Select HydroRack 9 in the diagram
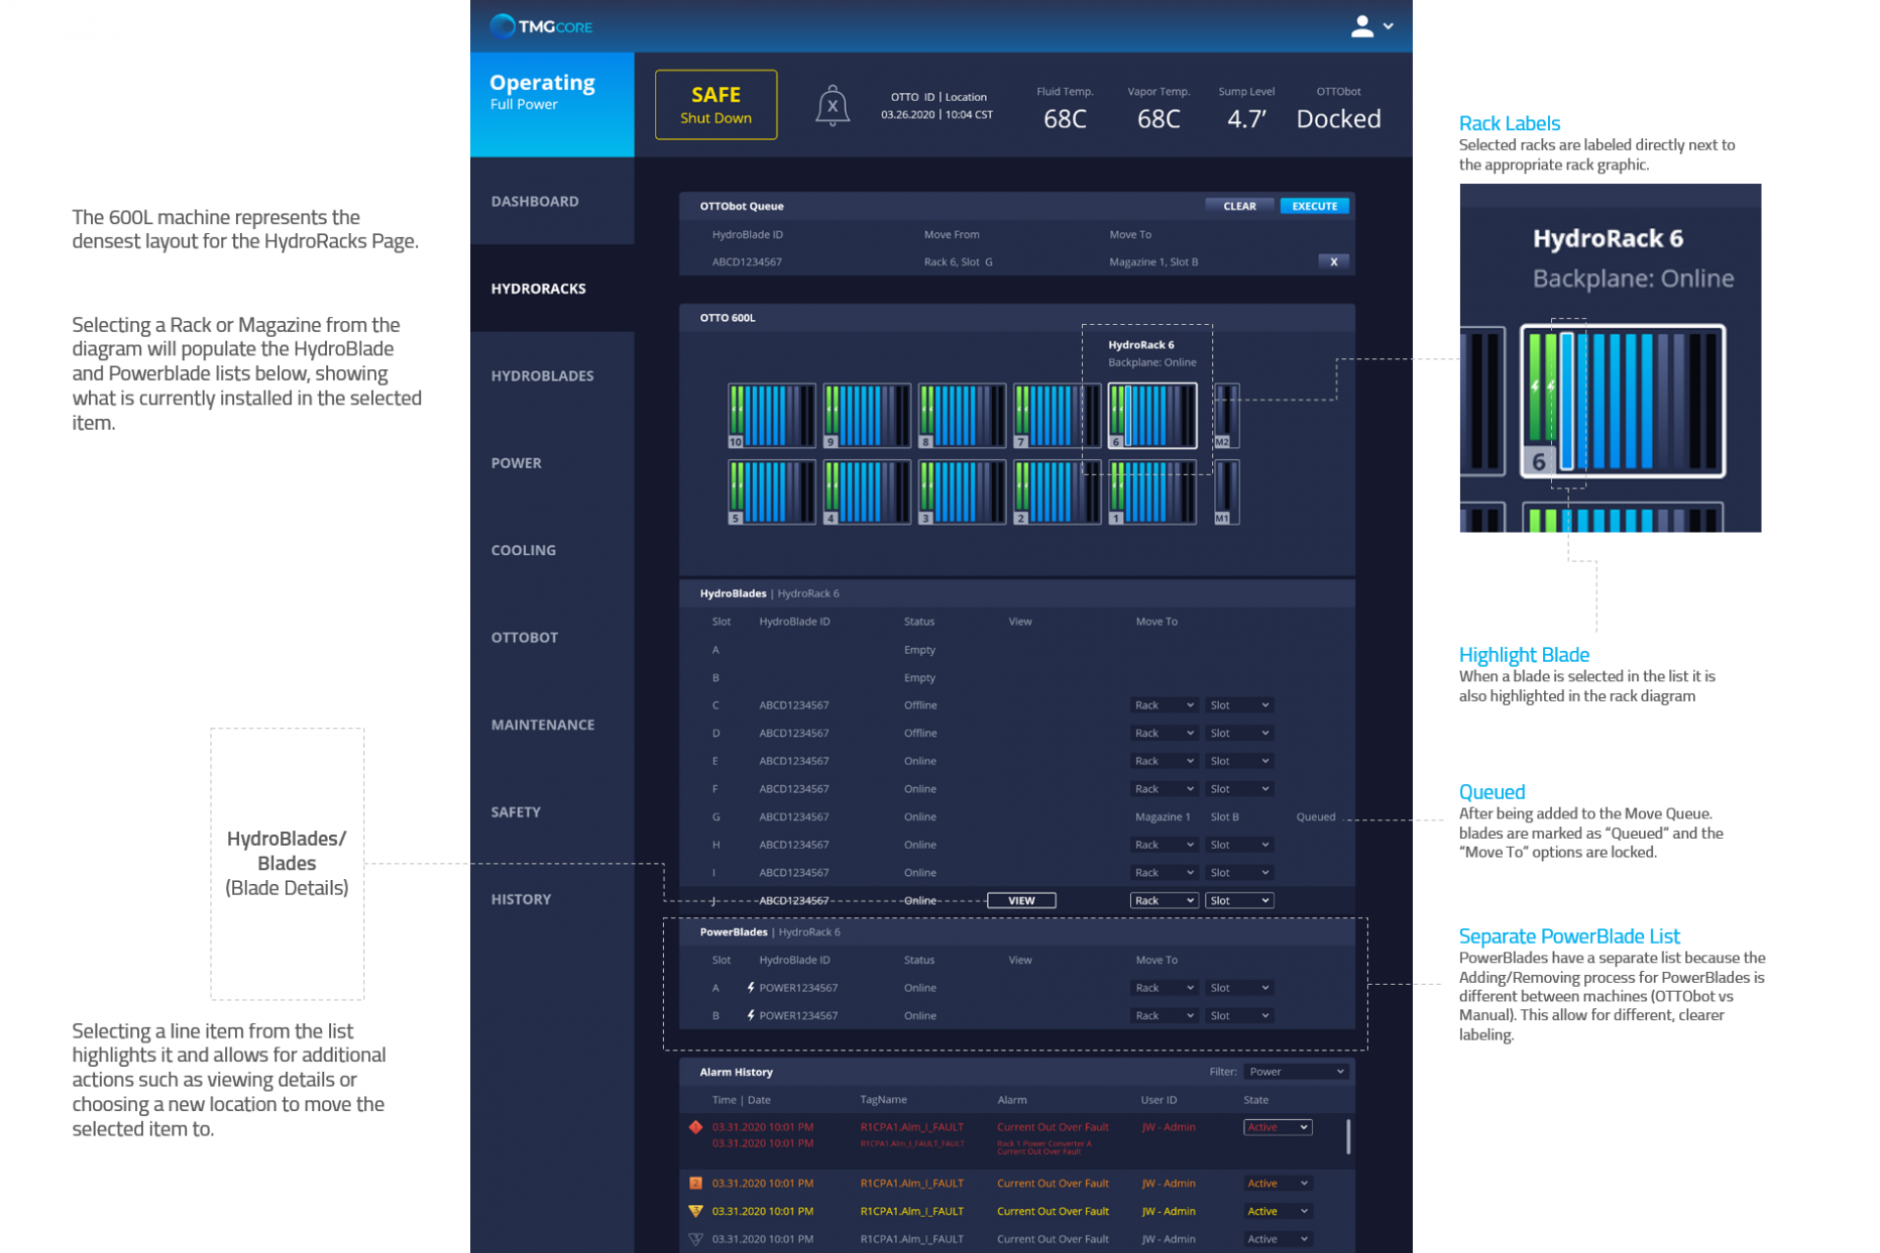 pos(866,415)
